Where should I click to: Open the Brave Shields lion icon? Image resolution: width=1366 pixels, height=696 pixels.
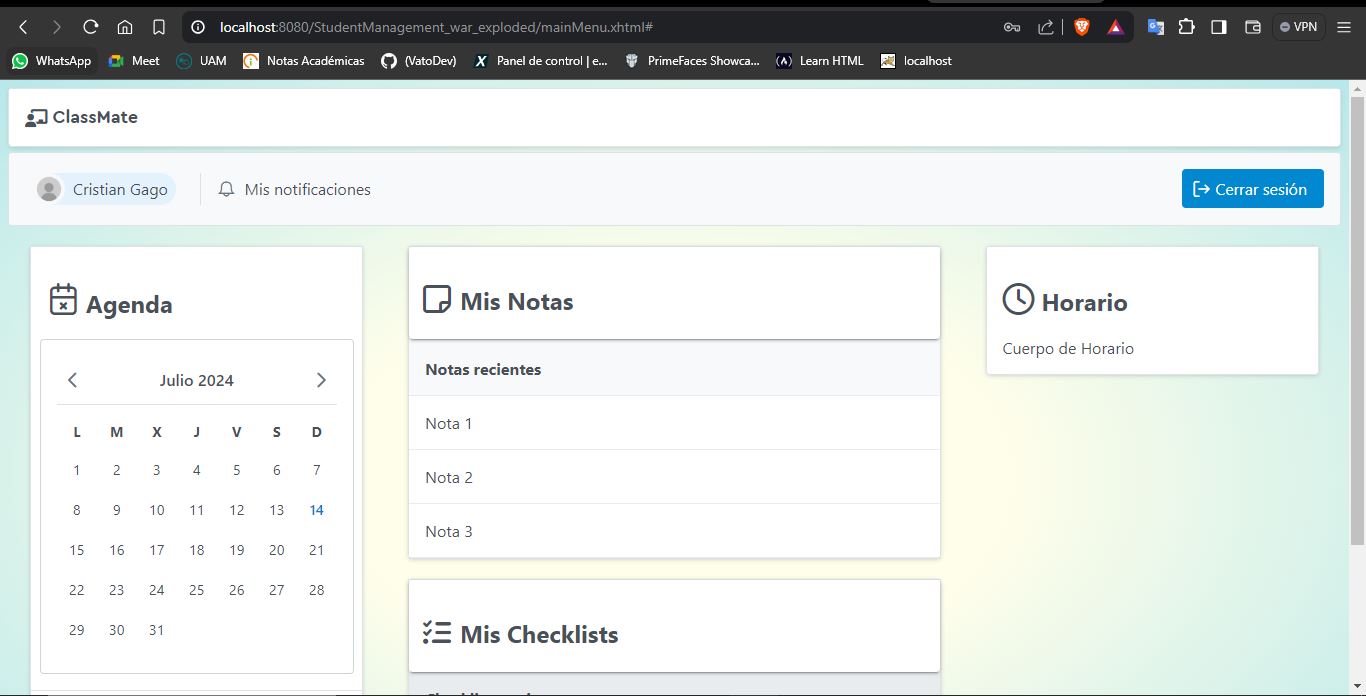point(1081,27)
